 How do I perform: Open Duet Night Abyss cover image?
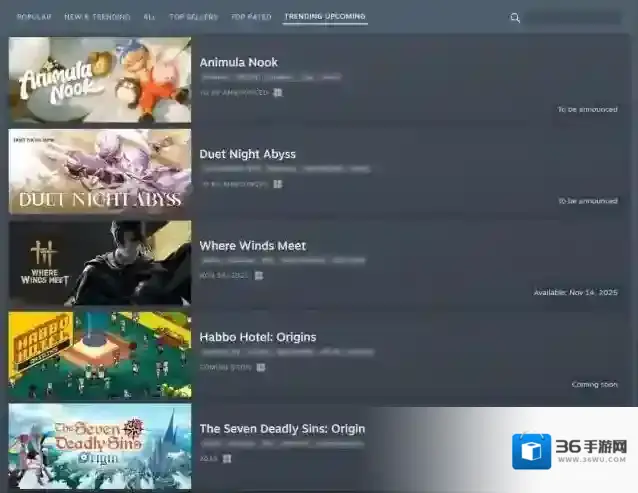(x=100, y=171)
